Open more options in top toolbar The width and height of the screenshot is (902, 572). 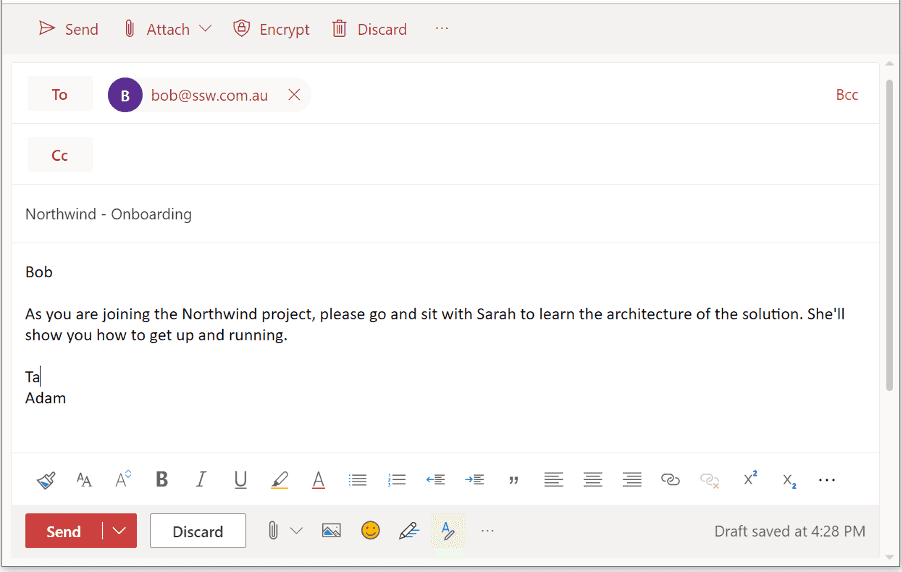[442, 29]
